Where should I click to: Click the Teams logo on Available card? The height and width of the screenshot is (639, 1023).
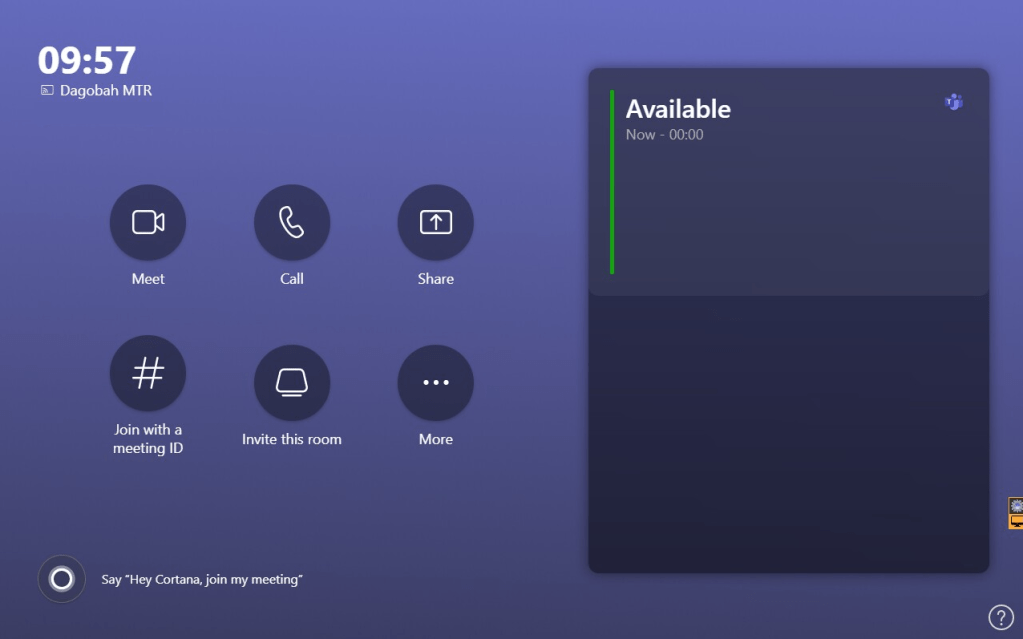point(954,102)
